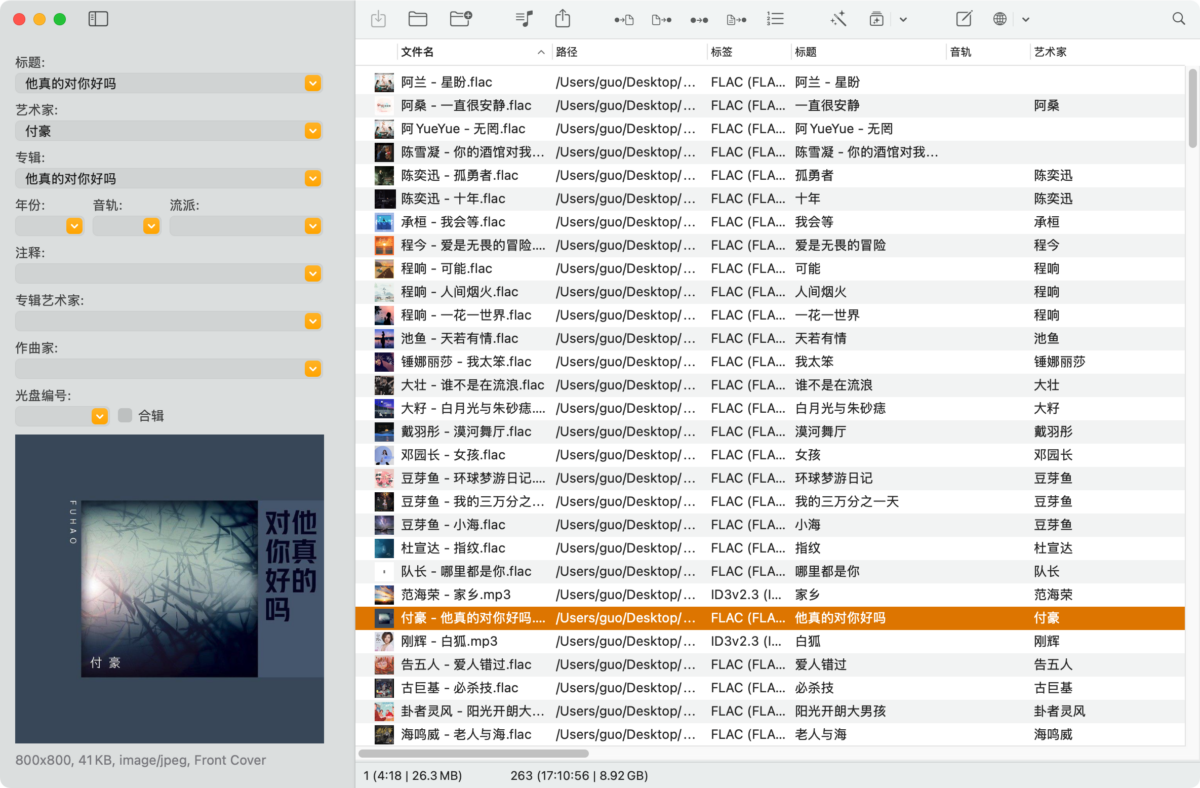Open the 音轨 field dropdown arrow
The width and height of the screenshot is (1200, 788).
click(x=151, y=226)
